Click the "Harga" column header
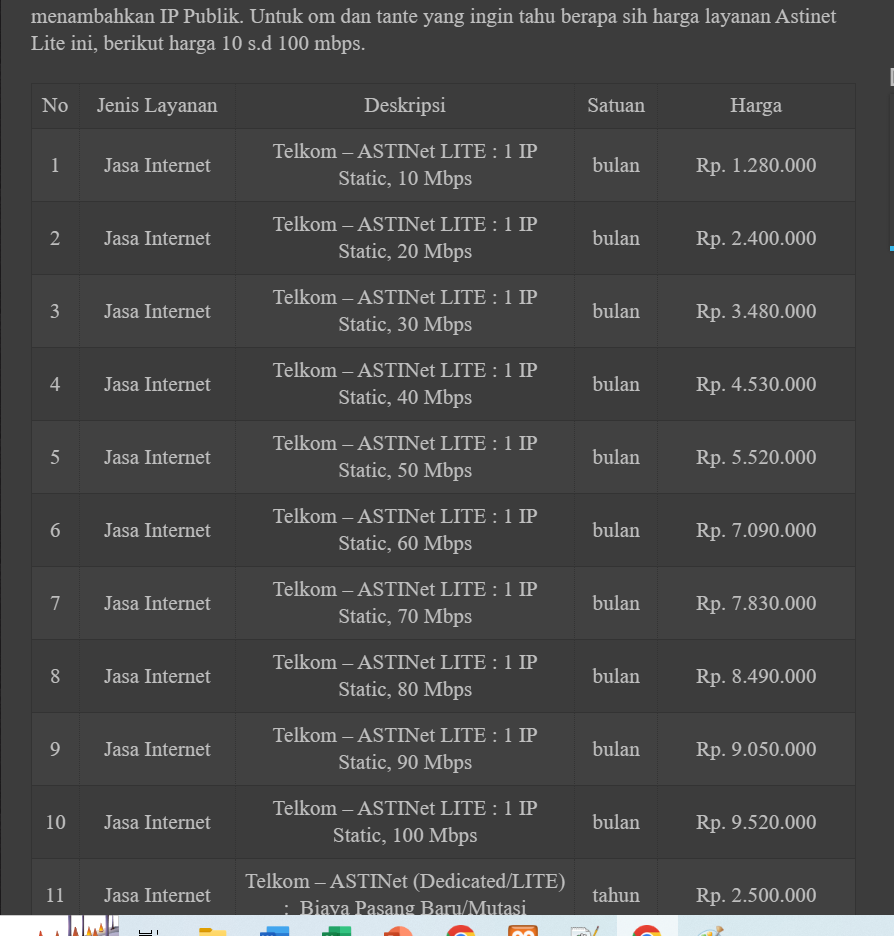The width and height of the screenshot is (894, 936). (756, 106)
